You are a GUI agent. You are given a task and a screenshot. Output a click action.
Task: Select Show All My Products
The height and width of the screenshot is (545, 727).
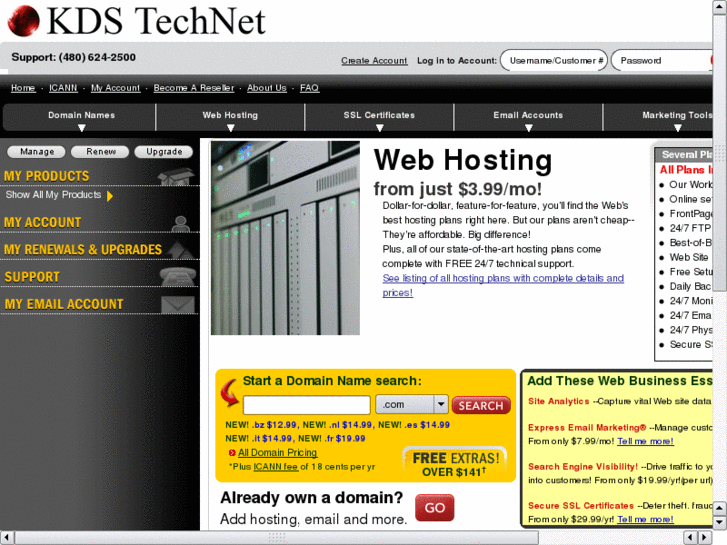point(53,195)
